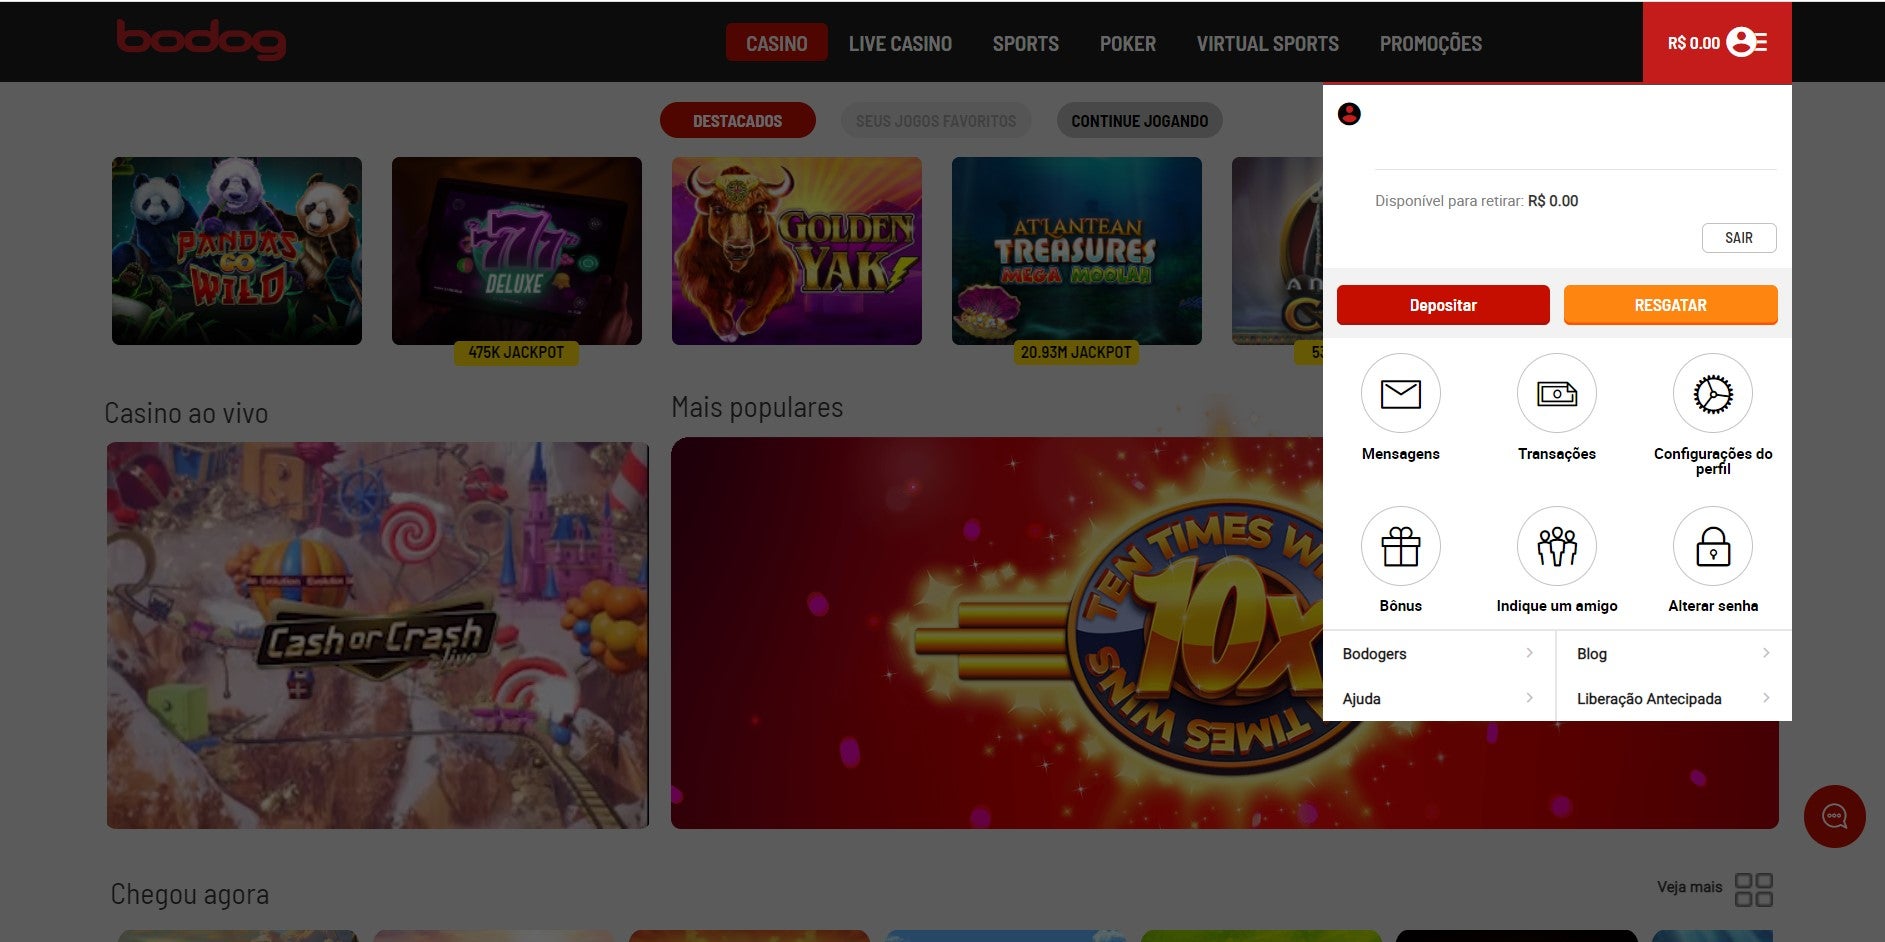Open the SPORTS section
This screenshot has width=1885, height=942.
pyautogui.click(x=1025, y=43)
